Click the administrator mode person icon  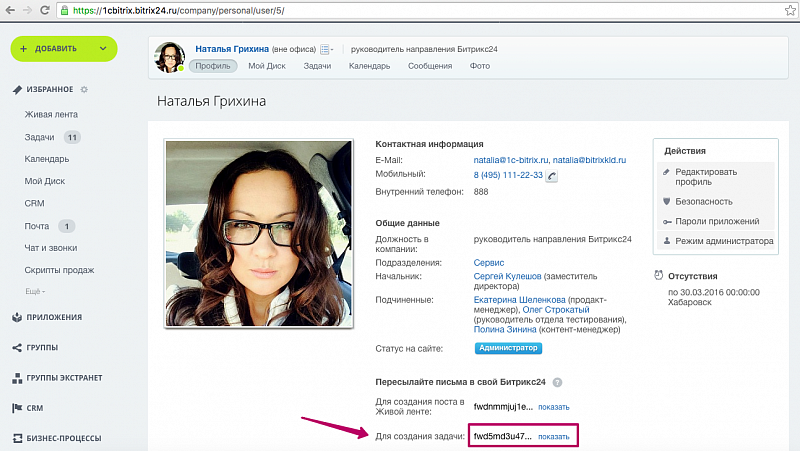tap(666, 241)
